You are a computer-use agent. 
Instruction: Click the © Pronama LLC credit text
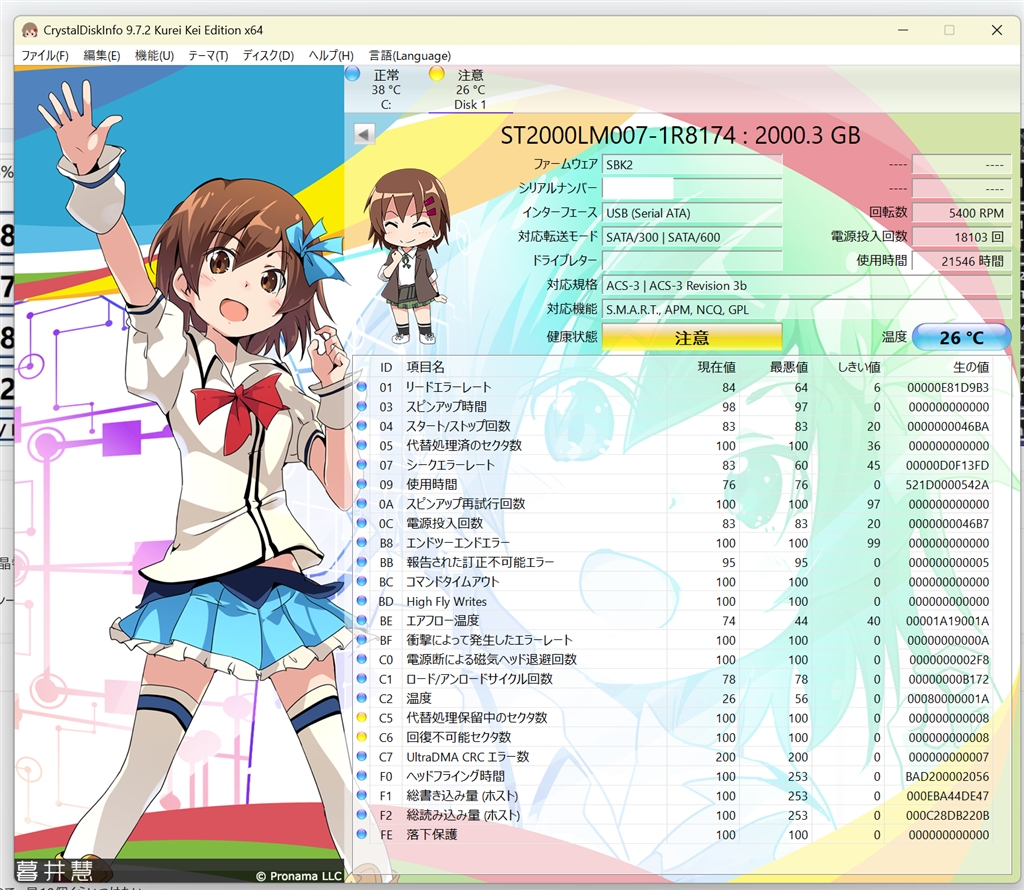click(298, 876)
